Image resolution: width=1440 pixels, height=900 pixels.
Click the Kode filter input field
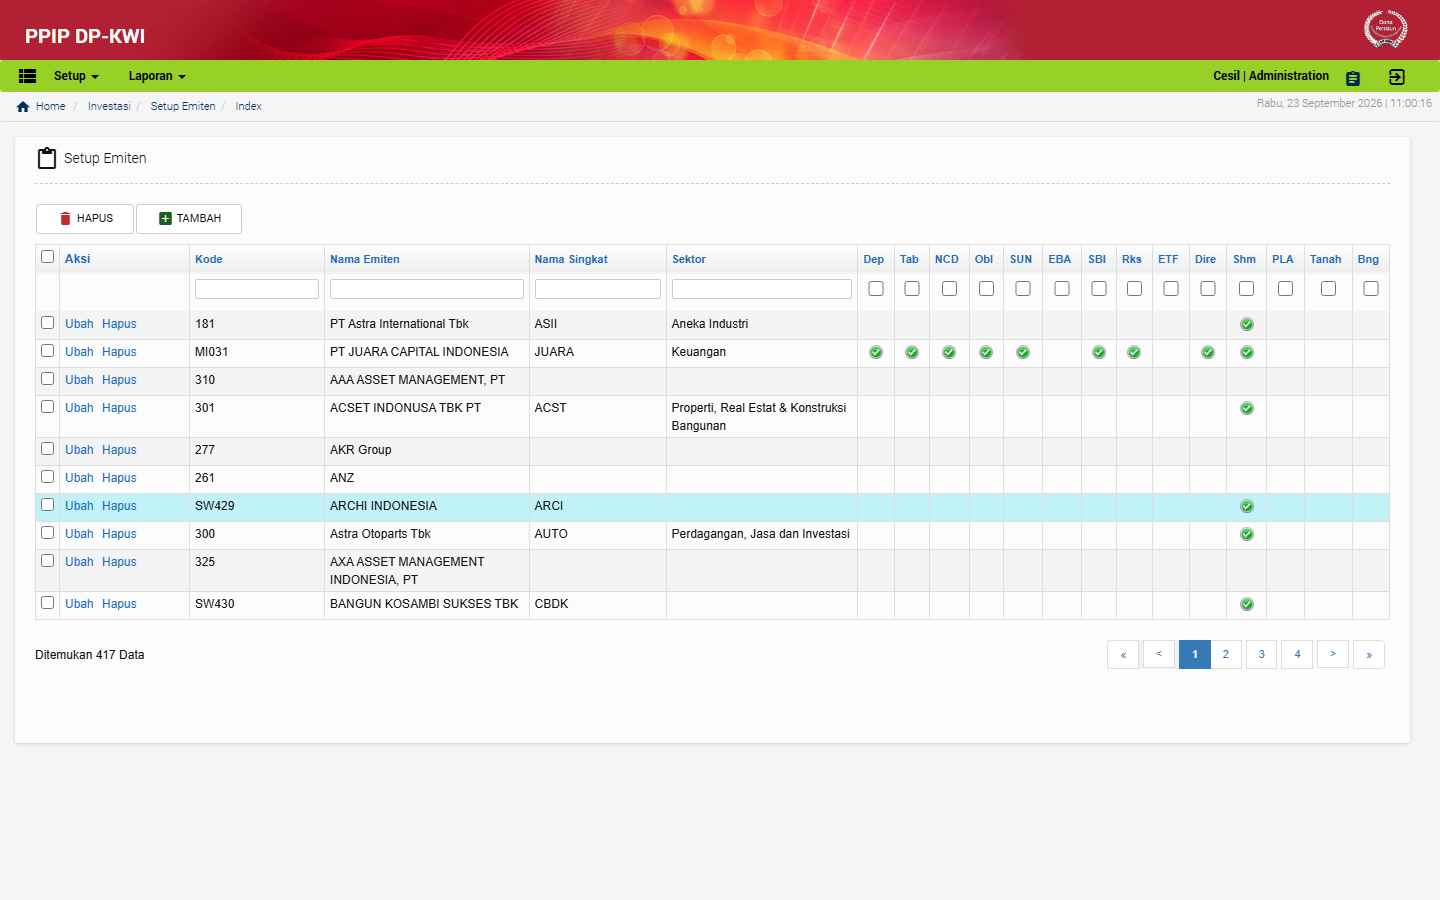click(257, 289)
